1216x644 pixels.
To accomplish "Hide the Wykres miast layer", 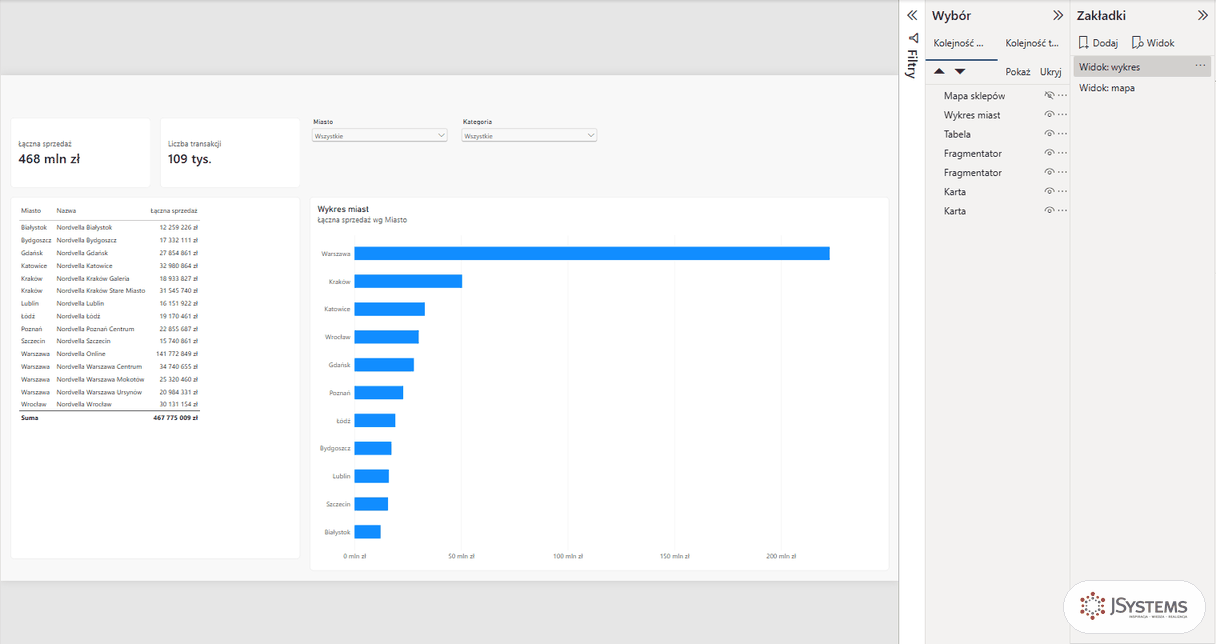I will [1050, 115].
